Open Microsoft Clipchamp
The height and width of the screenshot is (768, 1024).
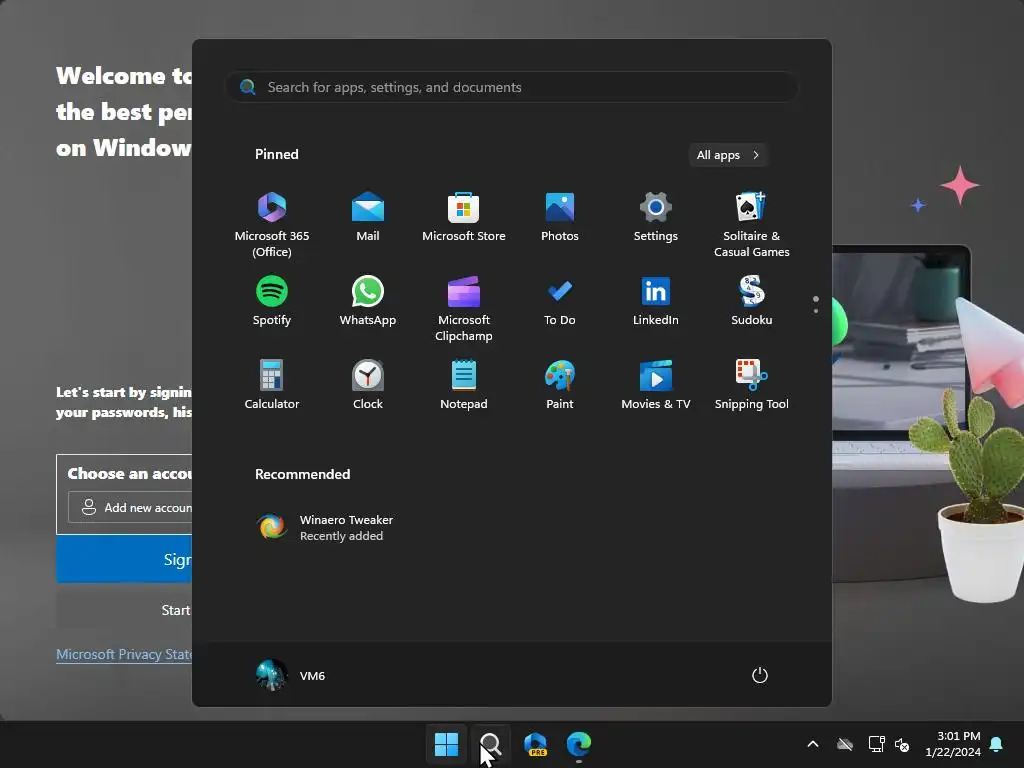pyautogui.click(x=464, y=309)
